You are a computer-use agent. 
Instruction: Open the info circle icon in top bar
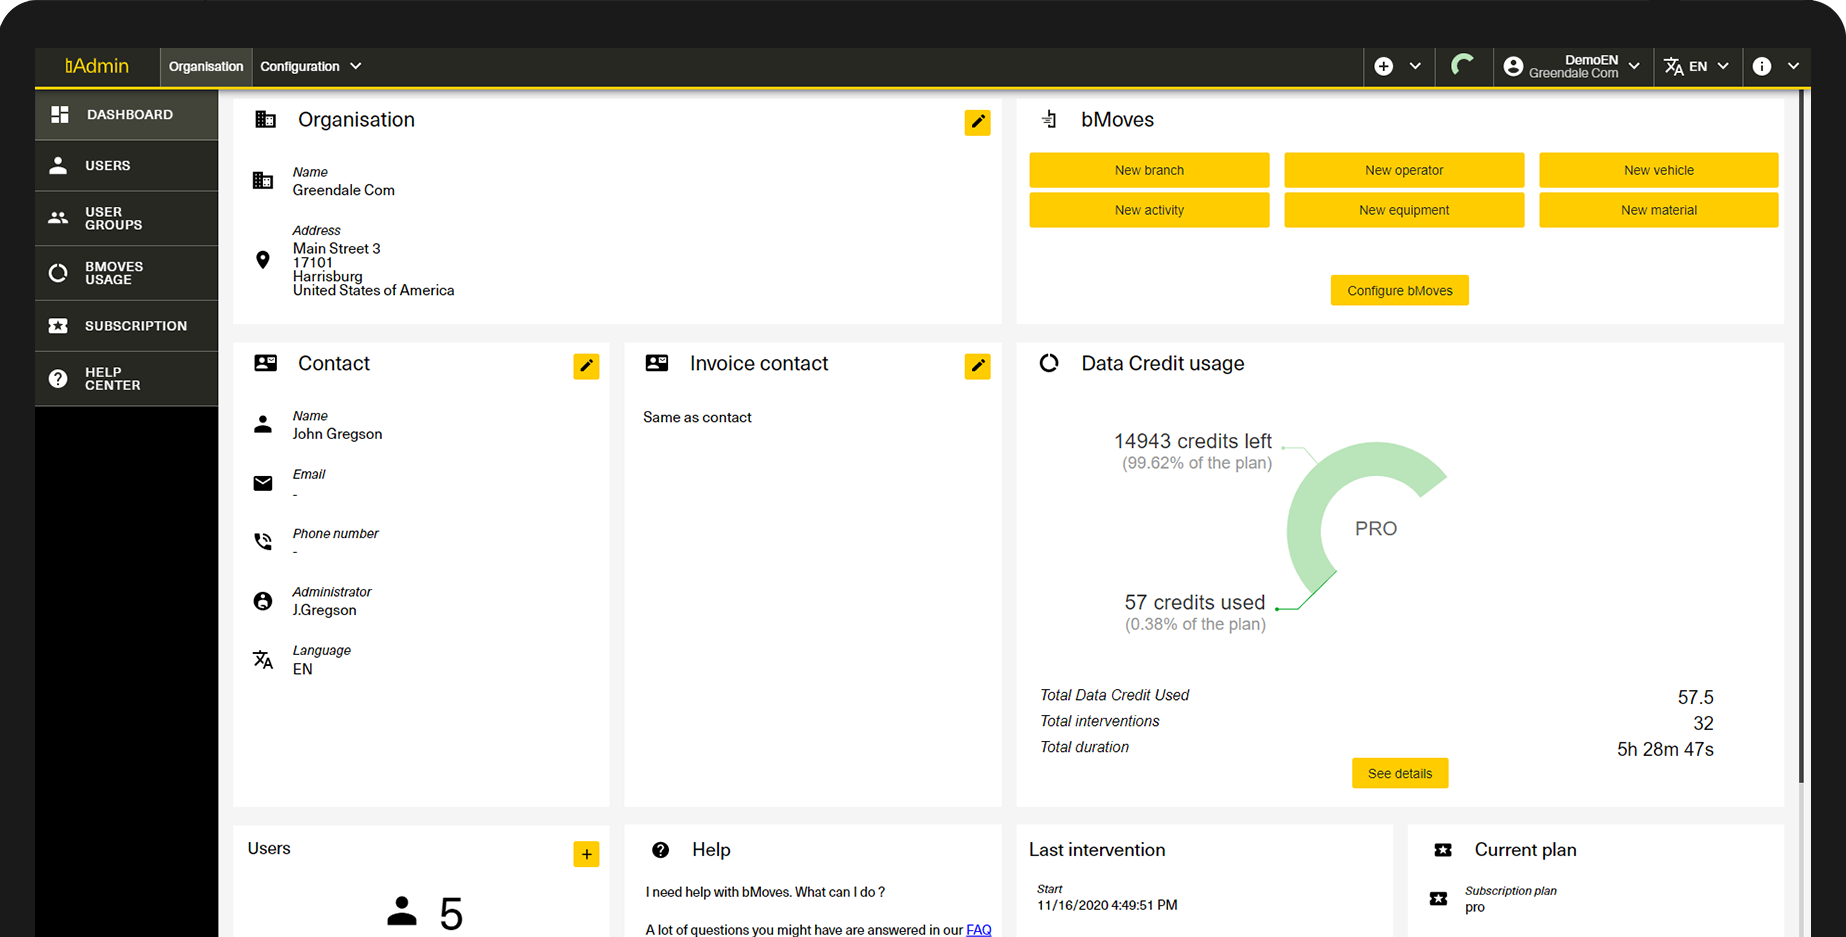coord(1762,66)
